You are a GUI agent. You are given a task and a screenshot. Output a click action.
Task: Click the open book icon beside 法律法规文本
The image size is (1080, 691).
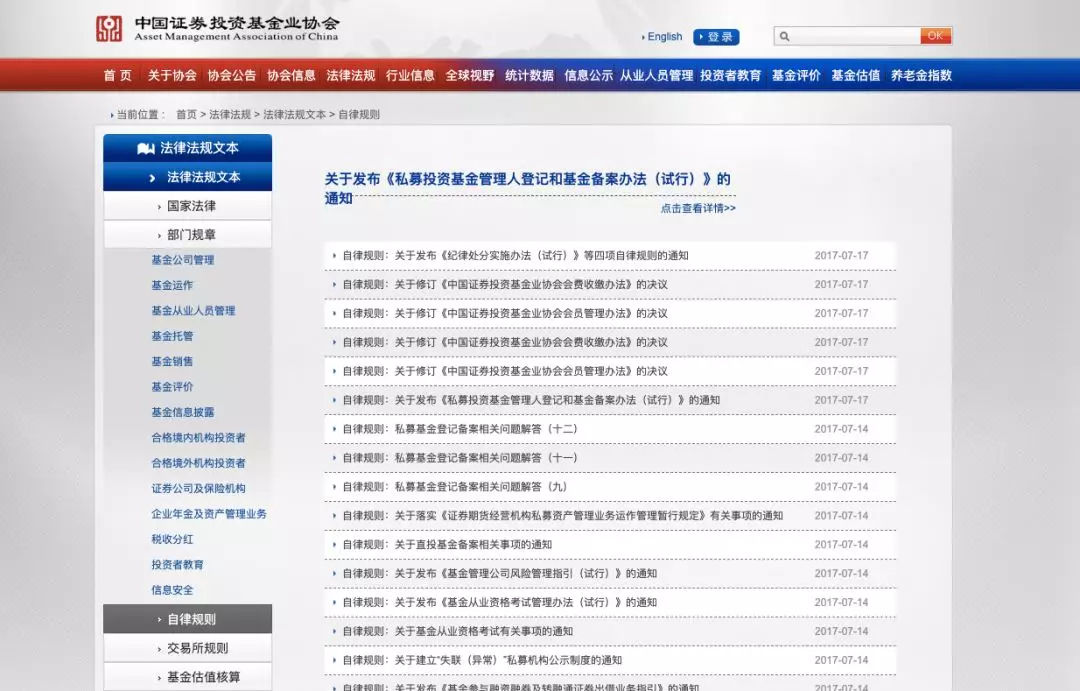click(145, 148)
